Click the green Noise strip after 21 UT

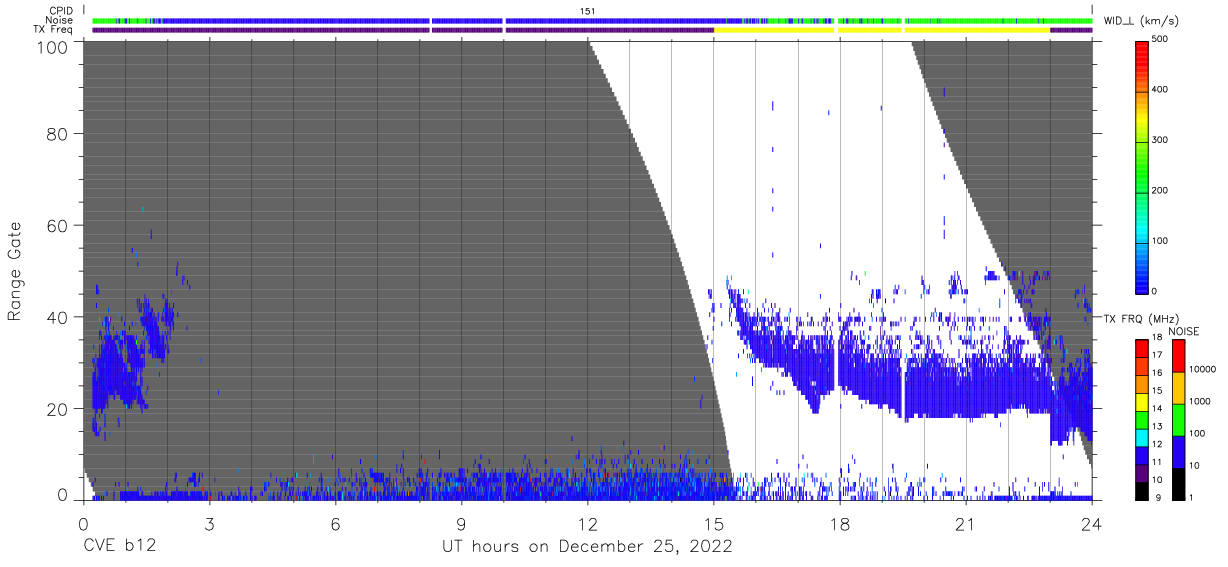(x=1030, y=20)
